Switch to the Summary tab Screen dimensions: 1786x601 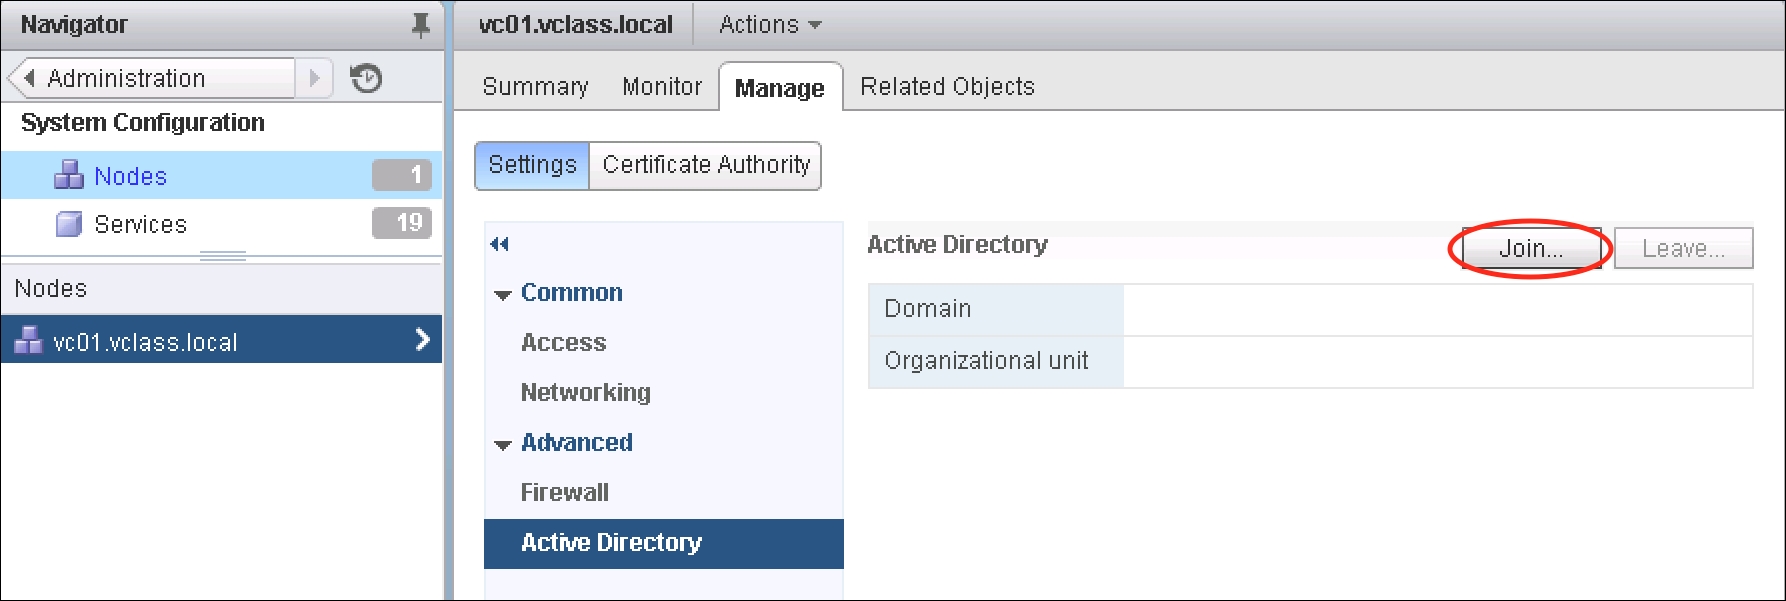[535, 87]
